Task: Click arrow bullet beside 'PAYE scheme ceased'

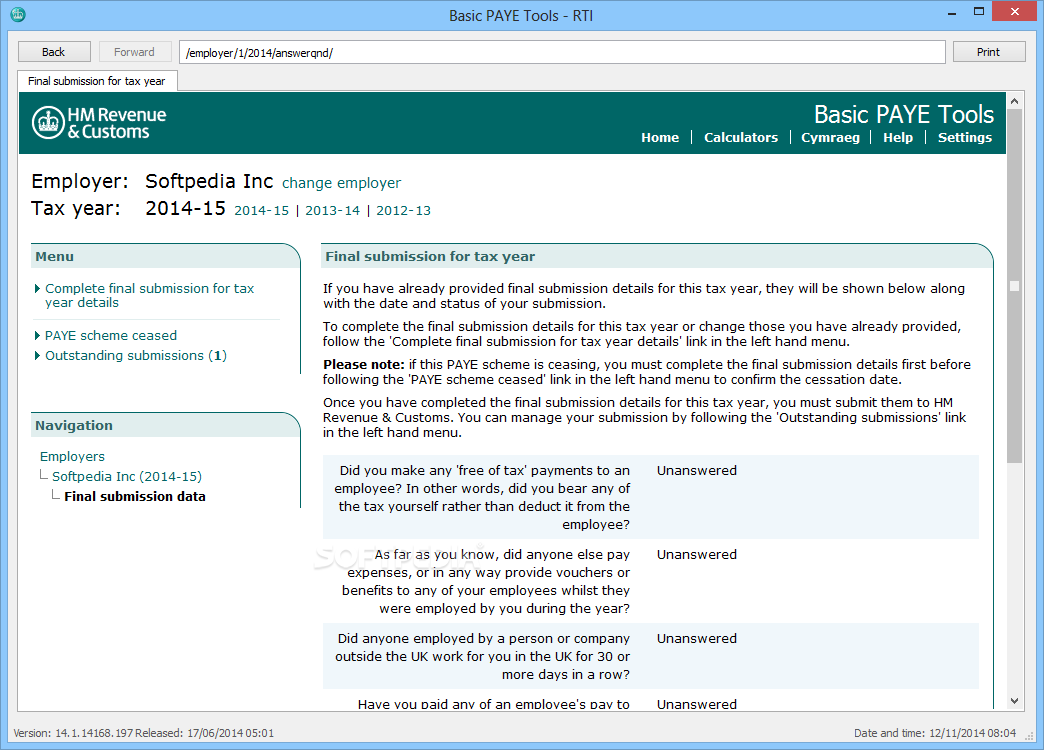Action: pos(37,335)
